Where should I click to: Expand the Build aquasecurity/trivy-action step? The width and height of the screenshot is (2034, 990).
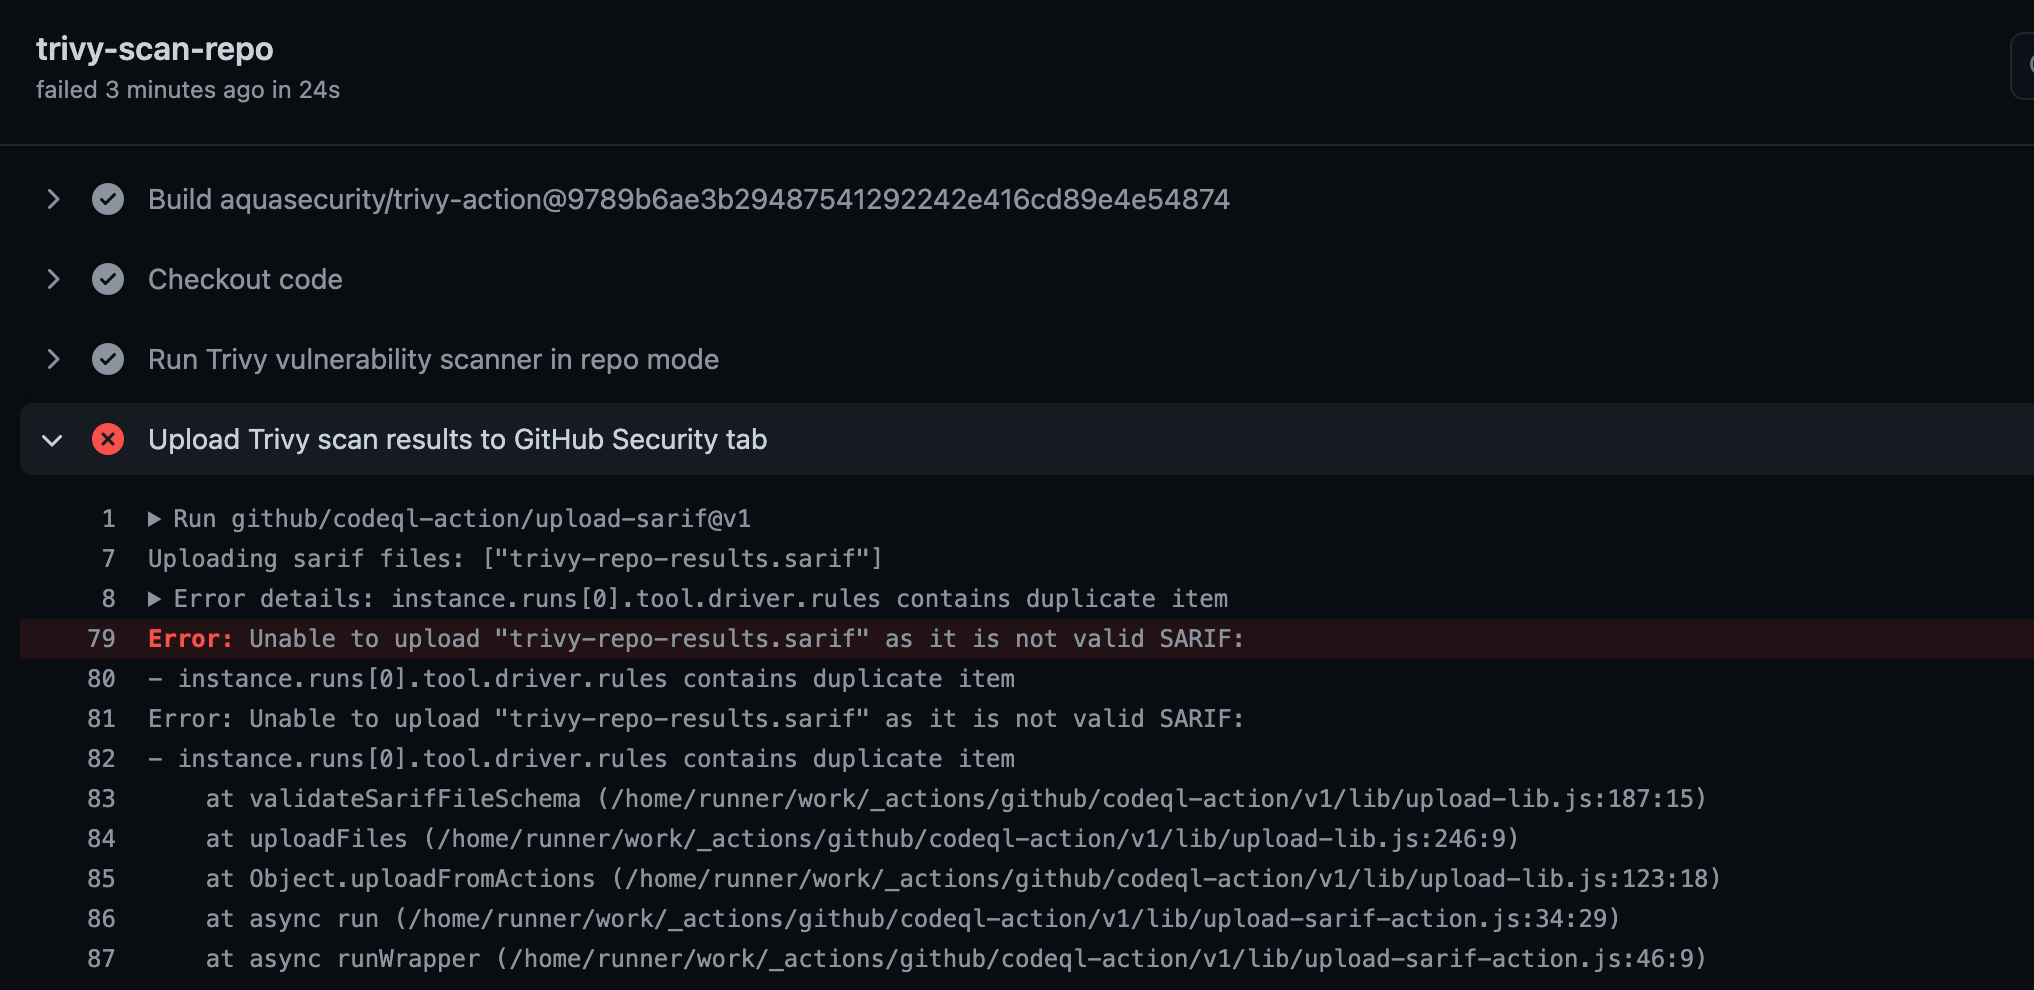pyautogui.click(x=53, y=199)
